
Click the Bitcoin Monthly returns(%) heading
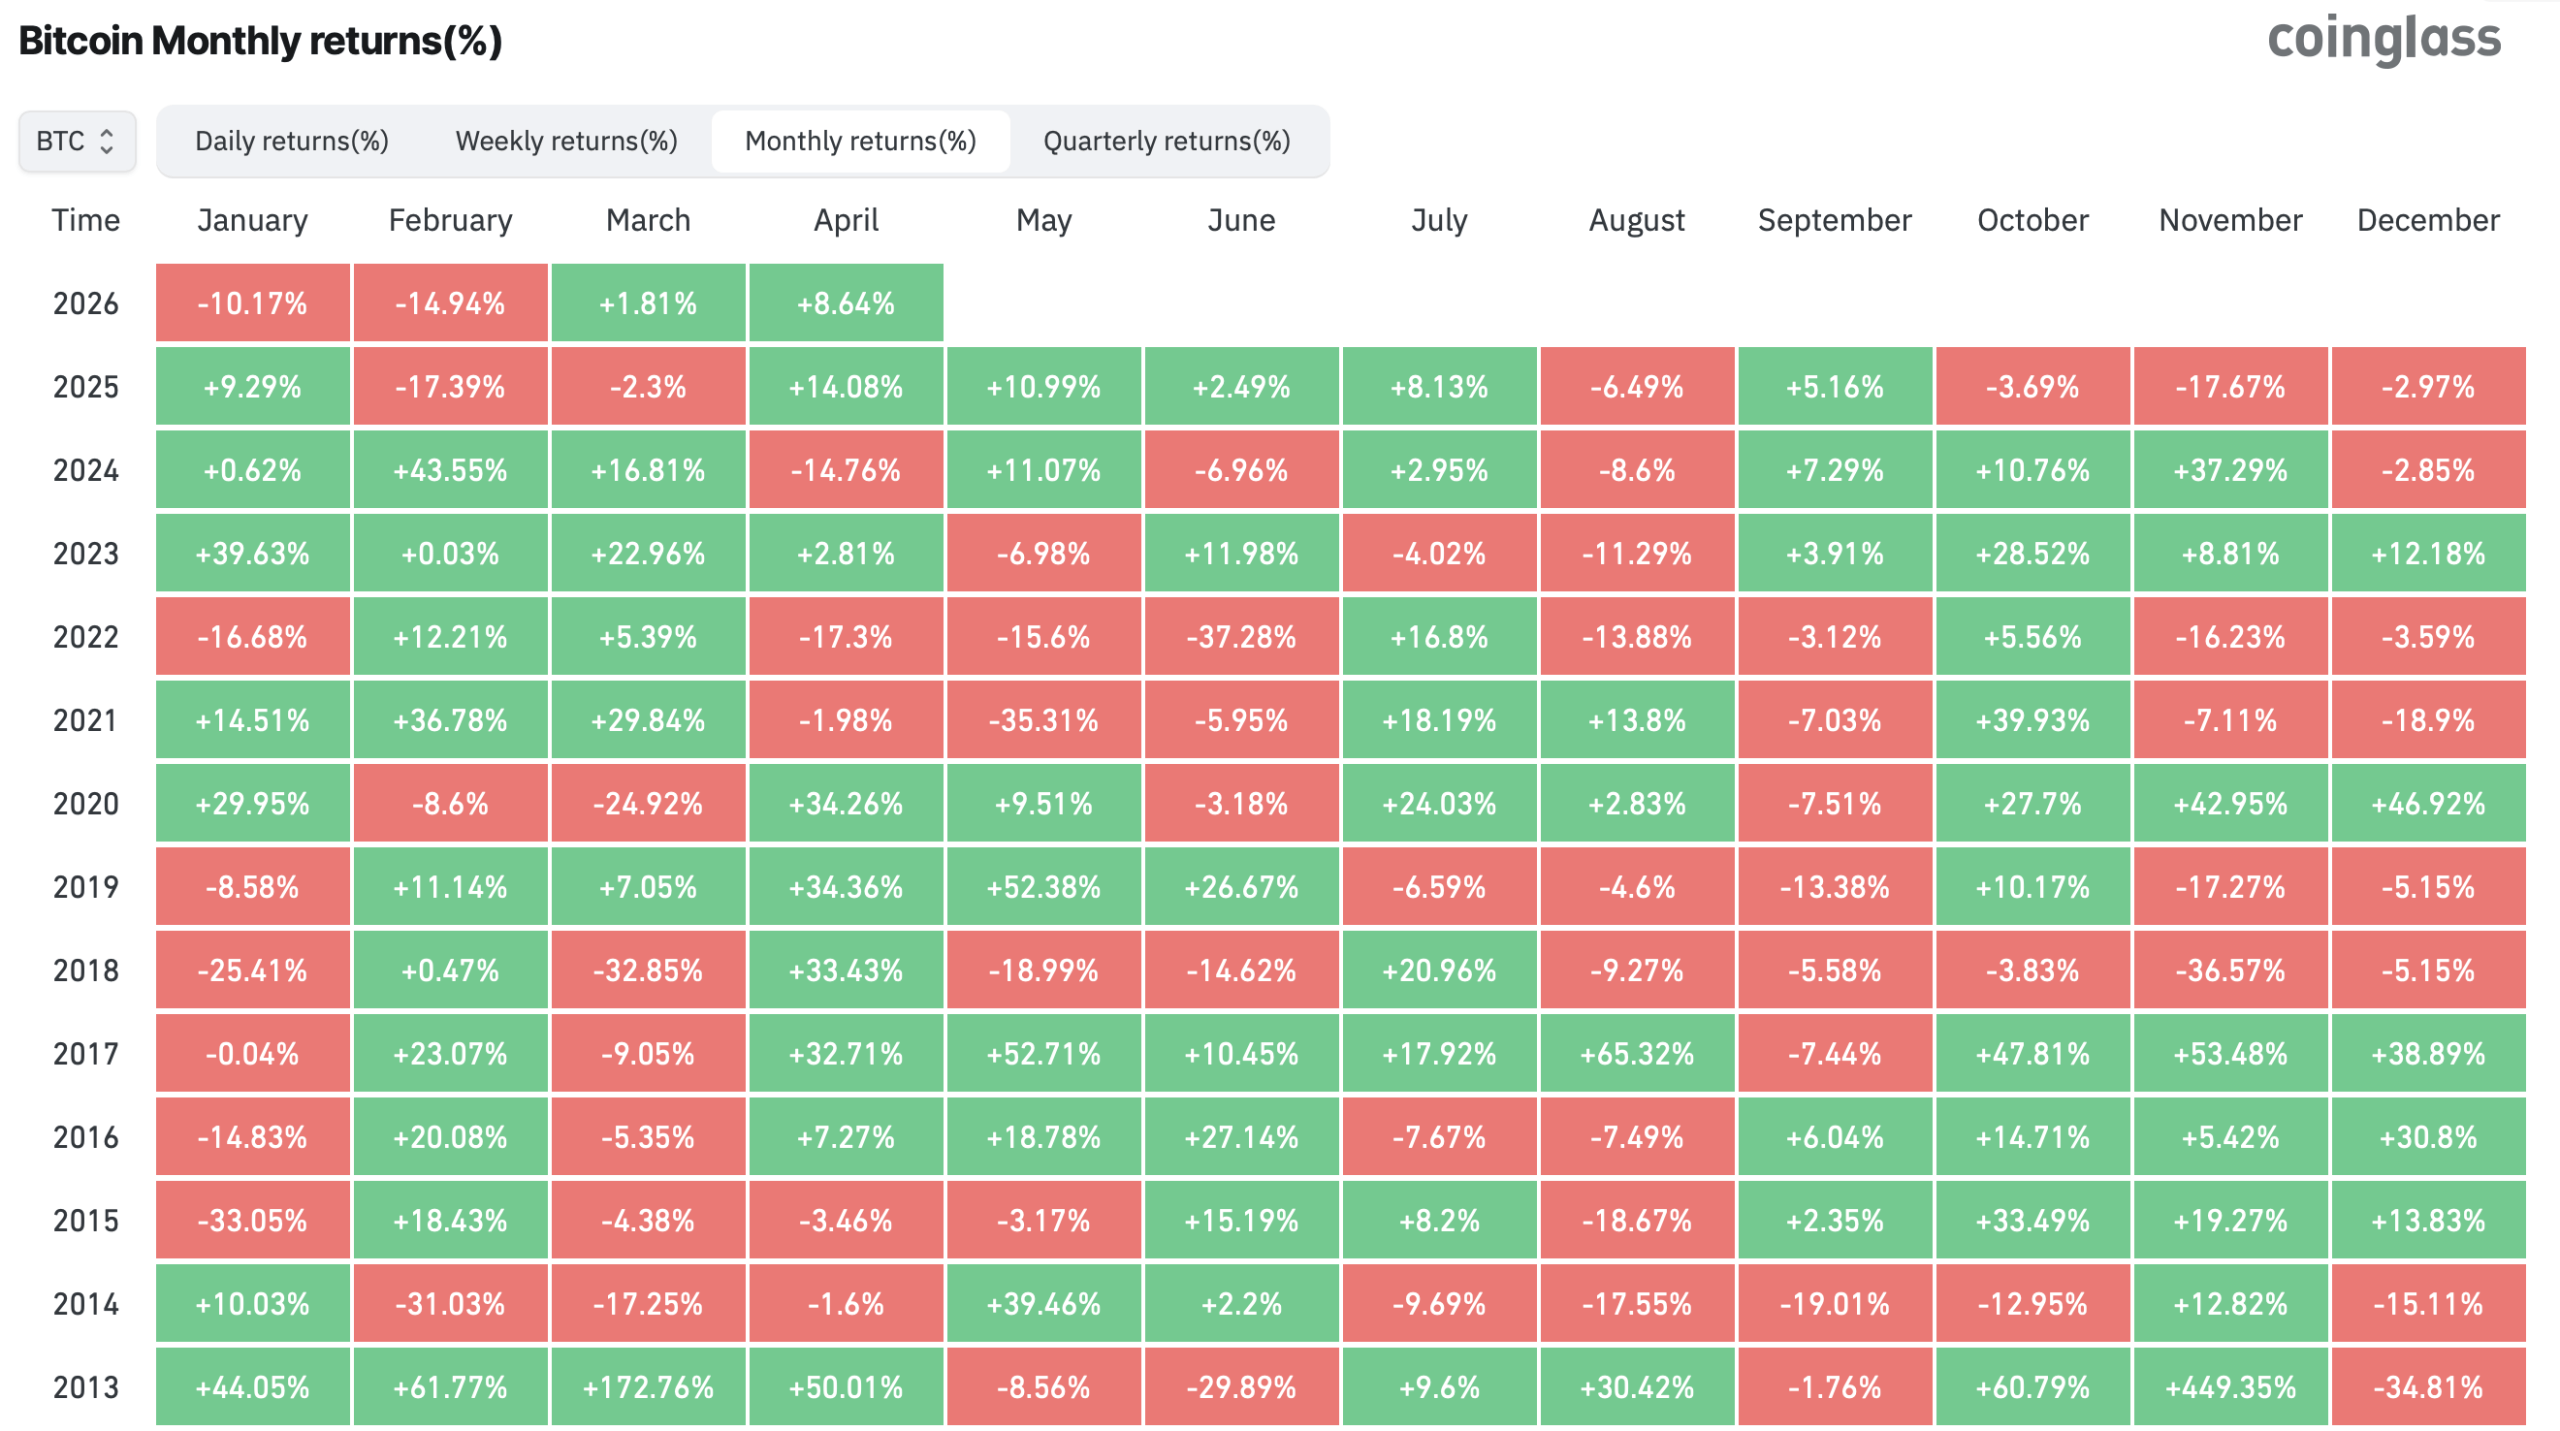tap(260, 41)
